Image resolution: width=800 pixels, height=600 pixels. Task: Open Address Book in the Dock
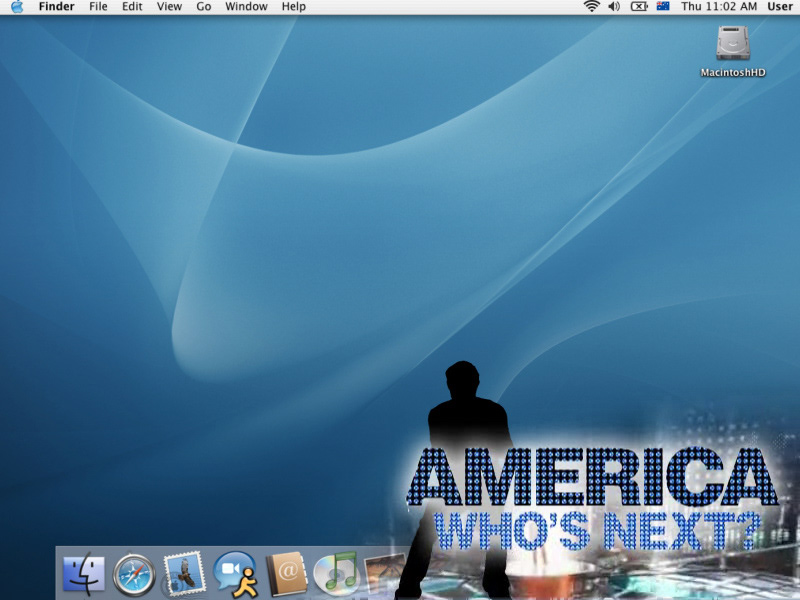point(286,574)
